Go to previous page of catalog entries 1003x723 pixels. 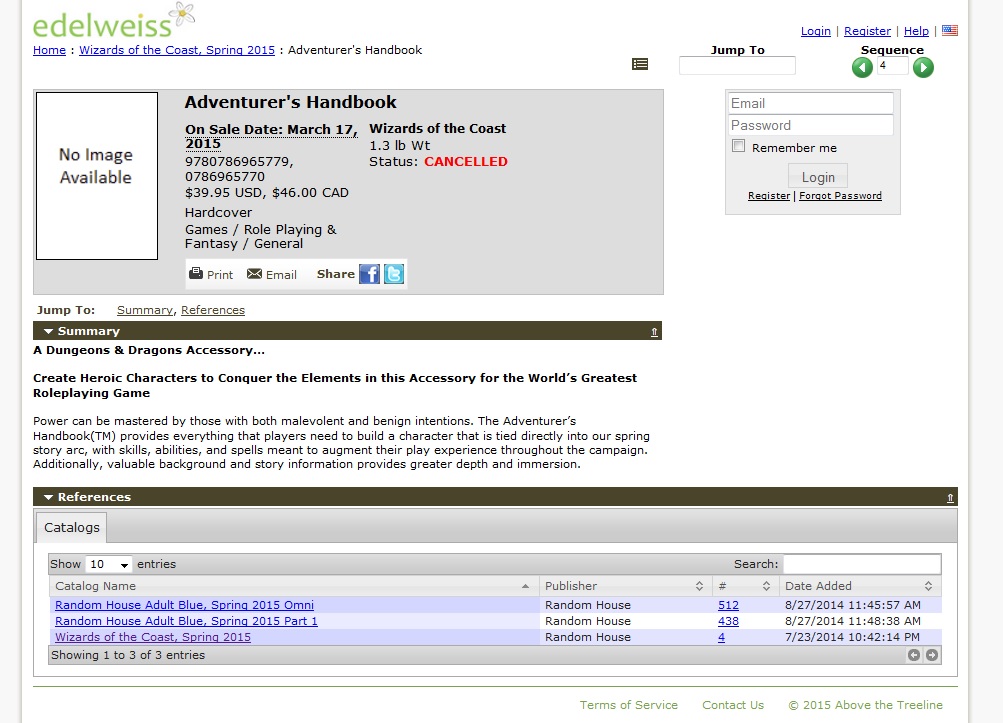click(914, 655)
